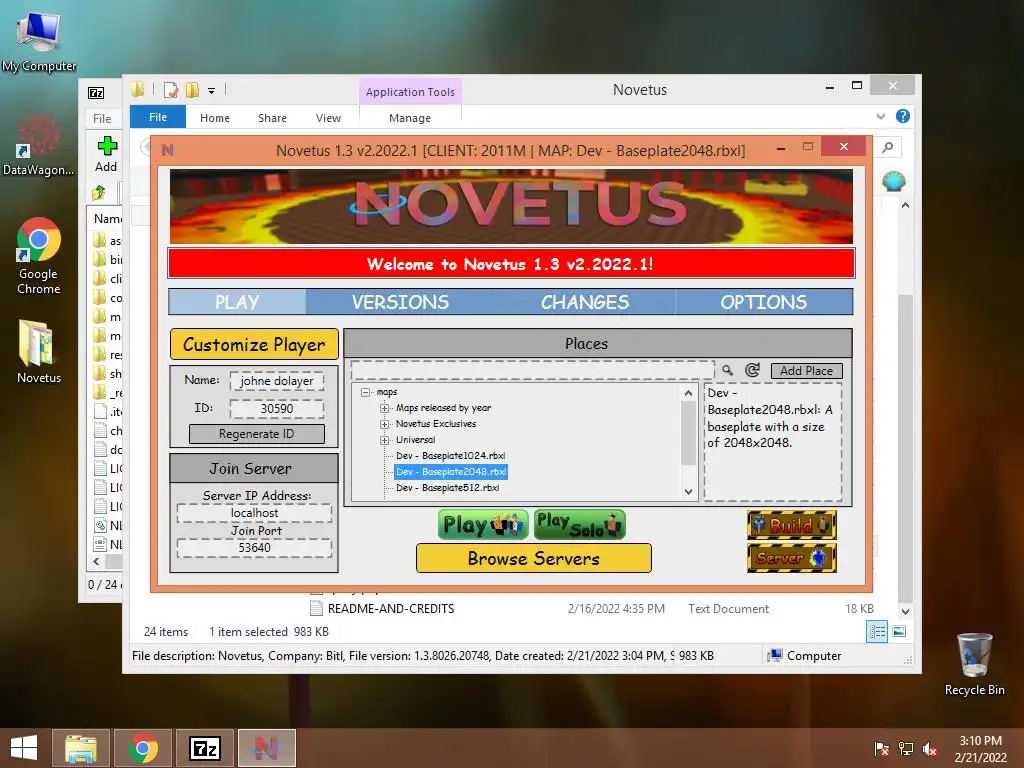Image resolution: width=1024 pixels, height=768 pixels.
Task: Switch Explorer to large icons view
Action: pyautogui.click(x=899, y=631)
